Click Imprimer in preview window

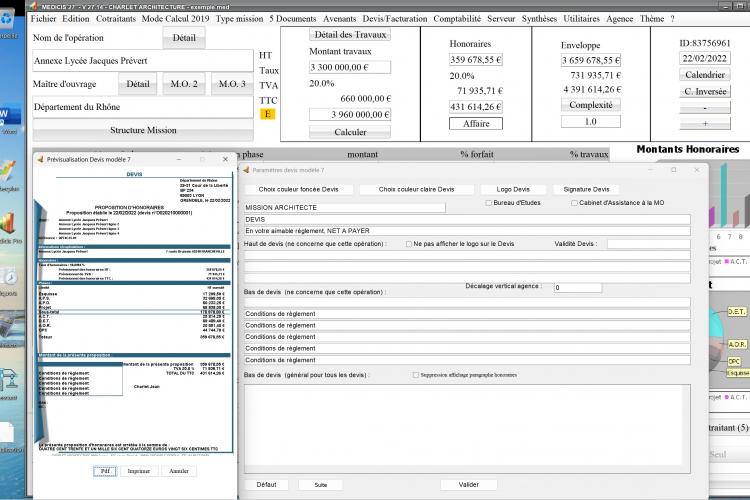(x=139, y=471)
